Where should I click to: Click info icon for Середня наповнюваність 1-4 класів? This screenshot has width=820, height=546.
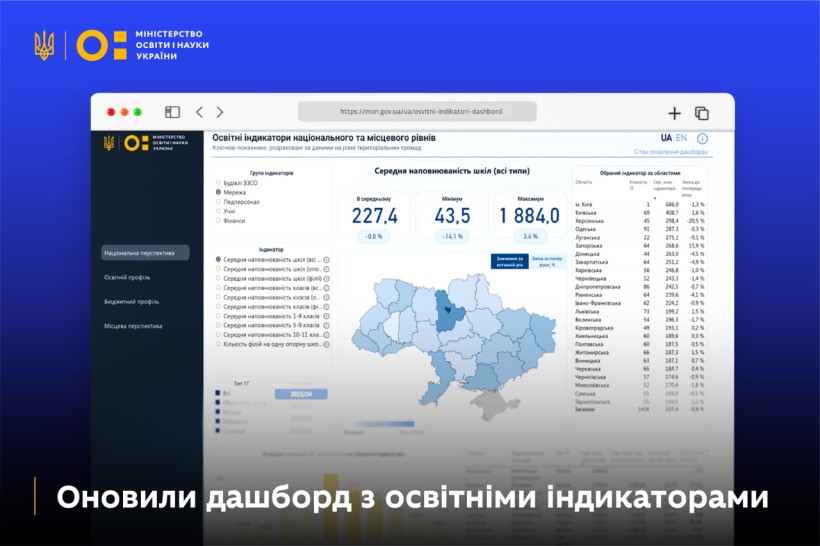coord(326,316)
